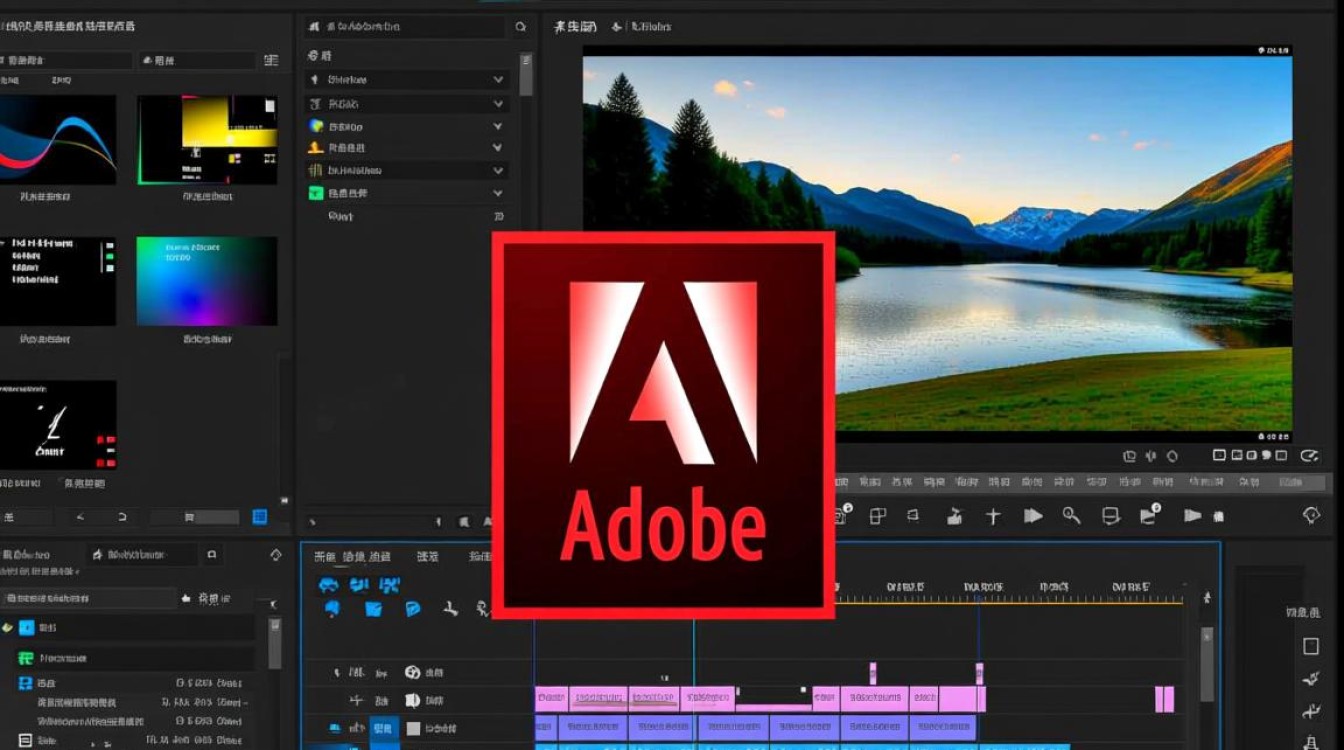Expand the chevron on the vertical-bars row
This screenshot has width=1344, height=750.
(x=498, y=170)
